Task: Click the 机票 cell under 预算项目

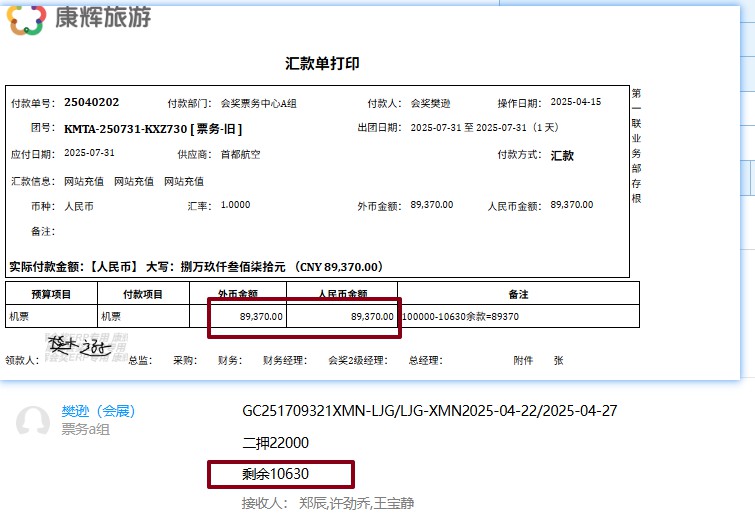Action: tap(20, 316)
